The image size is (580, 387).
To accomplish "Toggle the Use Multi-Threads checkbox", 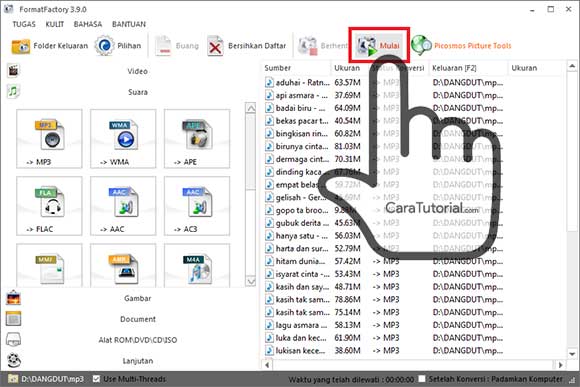I will (x=97, y=379).
